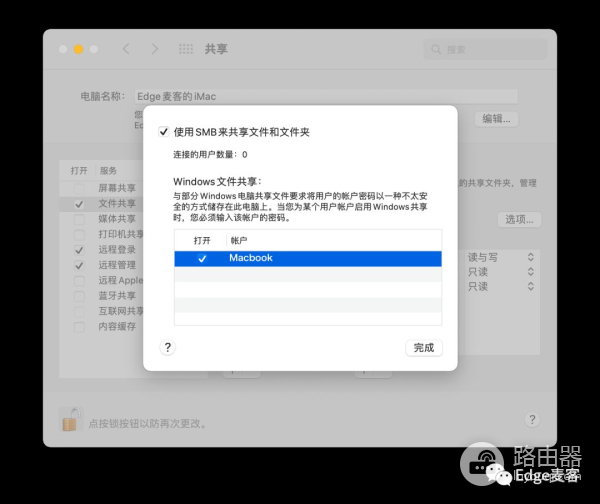Click the help button in Sharing window

pyautogui.click(x=532, y=419)
